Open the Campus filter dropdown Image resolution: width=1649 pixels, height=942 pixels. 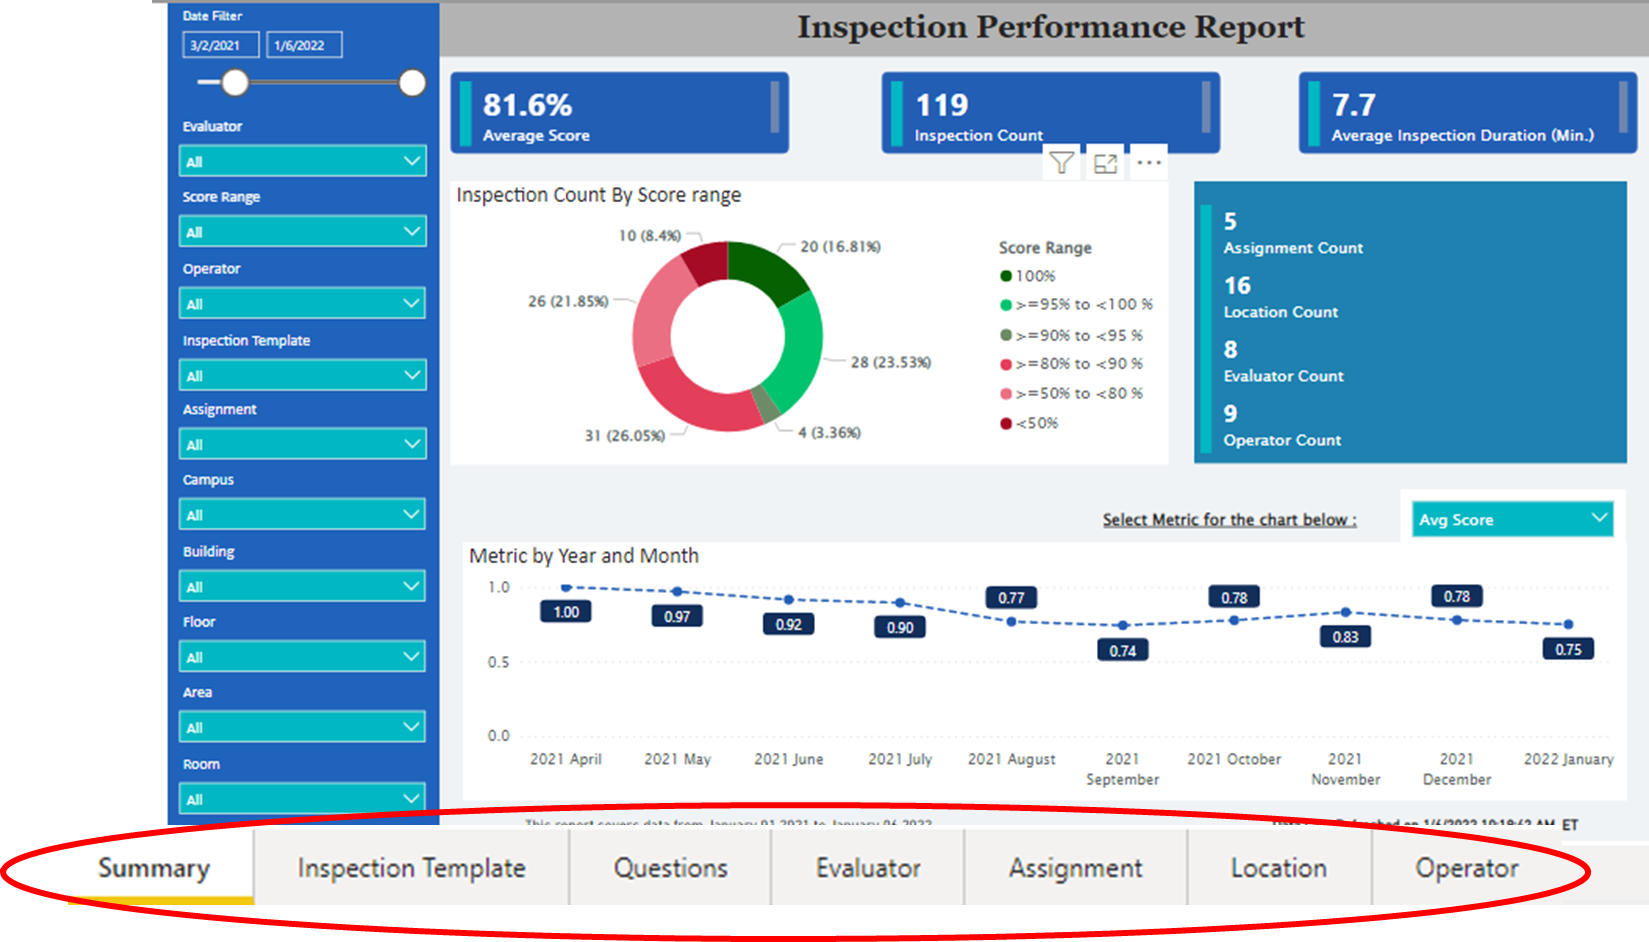[302, 513]
